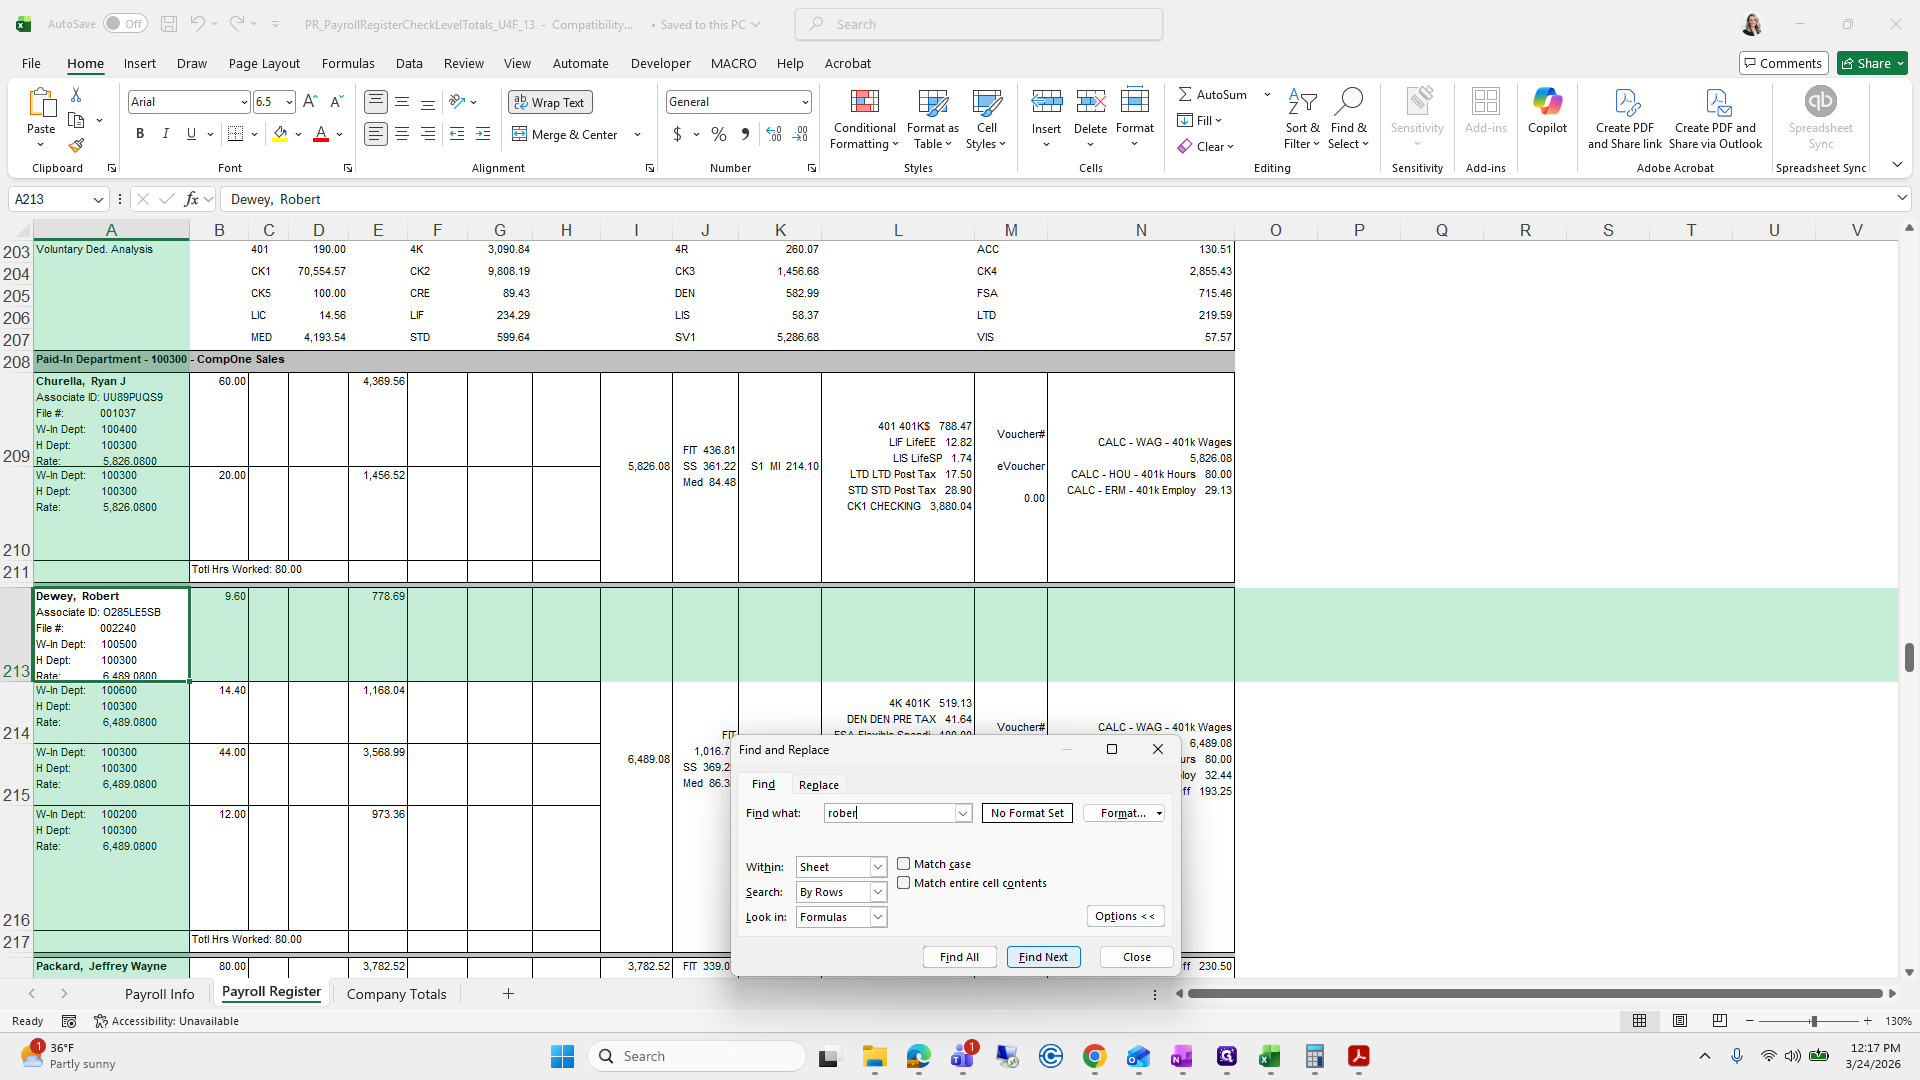Apply bold formatting with the B icon
Image resolution: width=1920 pixels, height=1080 pixels.
click(x=140, y=134)
